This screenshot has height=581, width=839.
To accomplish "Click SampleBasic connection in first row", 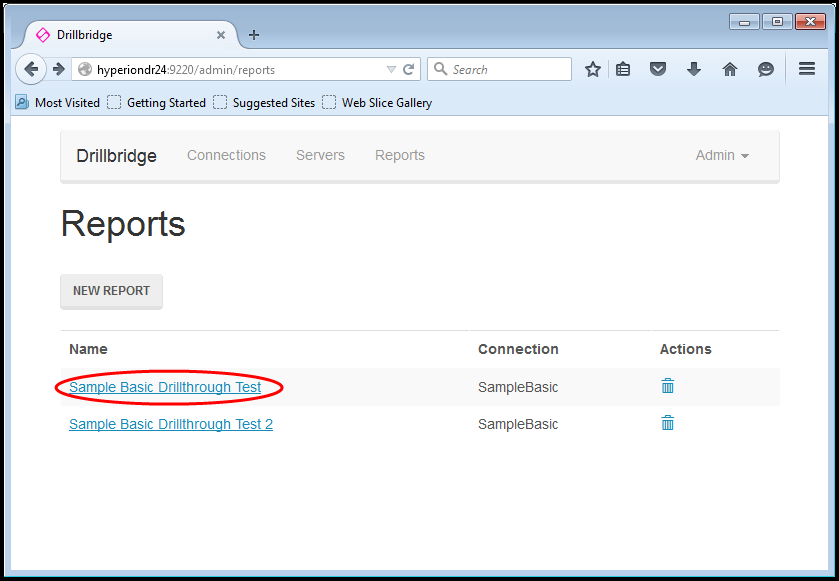I will 518,387.
